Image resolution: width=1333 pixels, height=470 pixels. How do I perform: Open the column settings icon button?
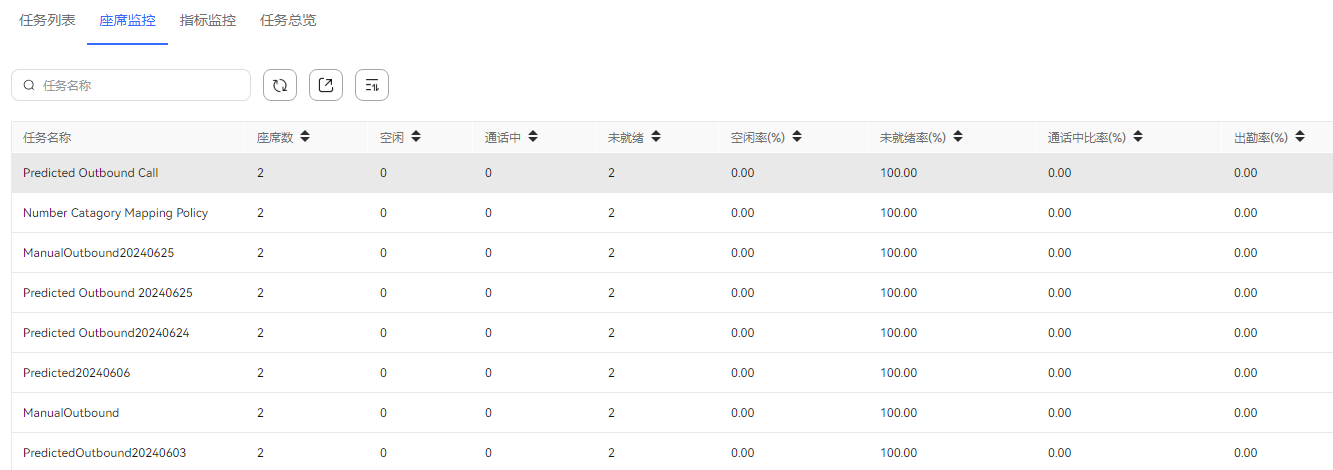[372, 85]
